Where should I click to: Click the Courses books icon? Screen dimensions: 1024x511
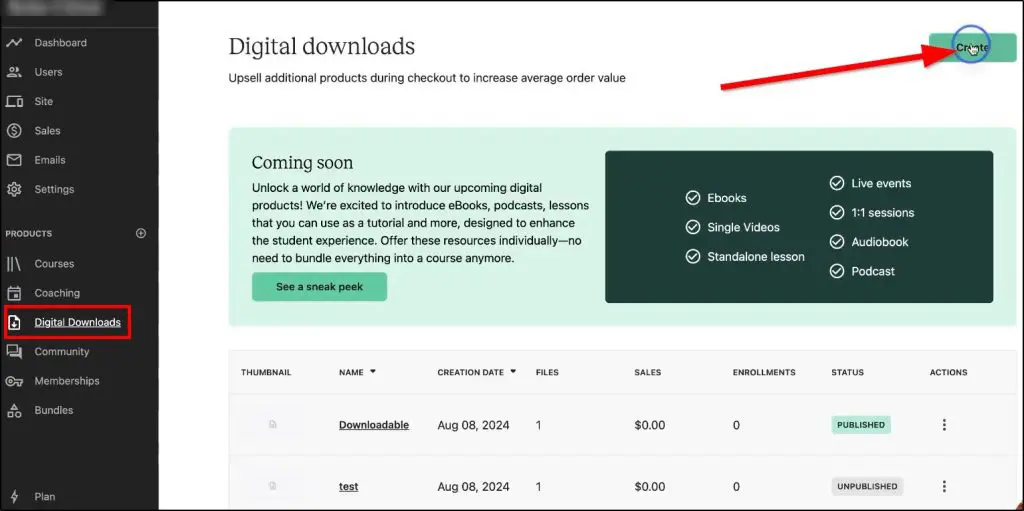coord(14,264)
